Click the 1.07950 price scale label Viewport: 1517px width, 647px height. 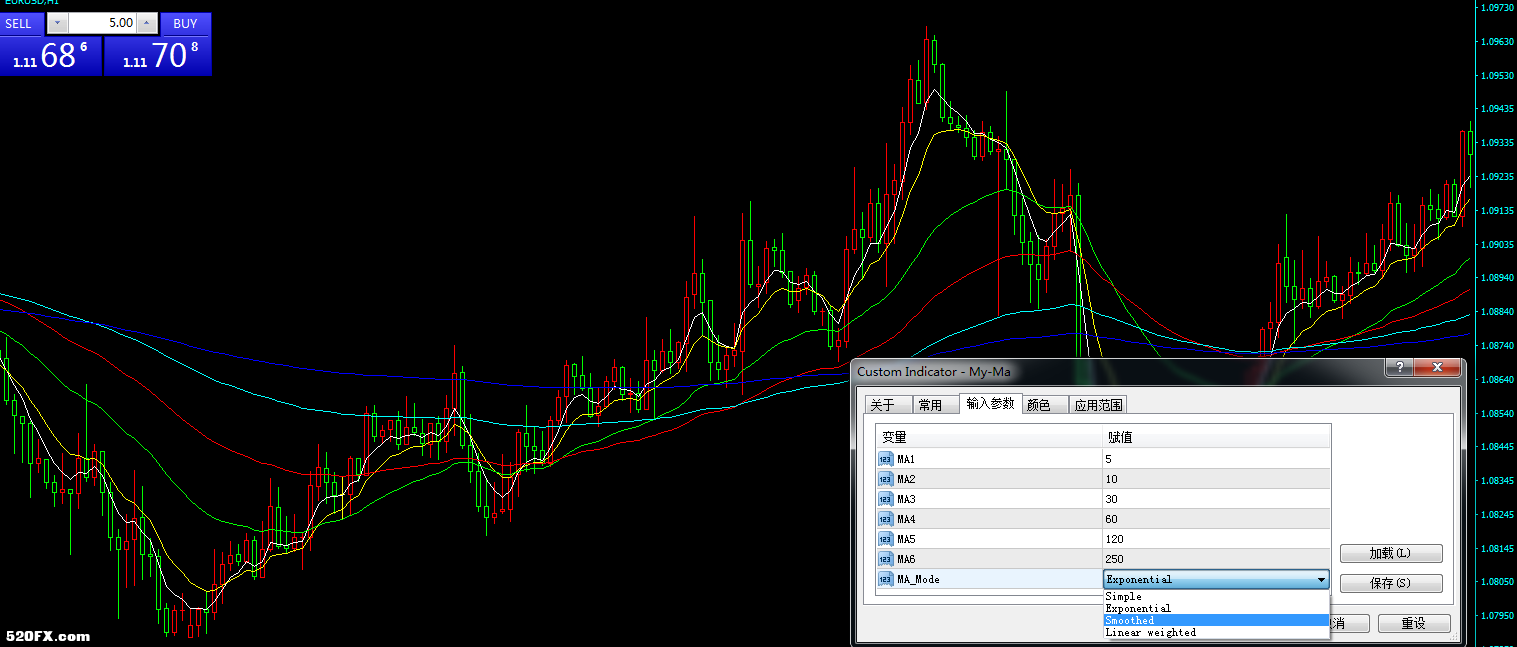click(x=1496, y=615)
